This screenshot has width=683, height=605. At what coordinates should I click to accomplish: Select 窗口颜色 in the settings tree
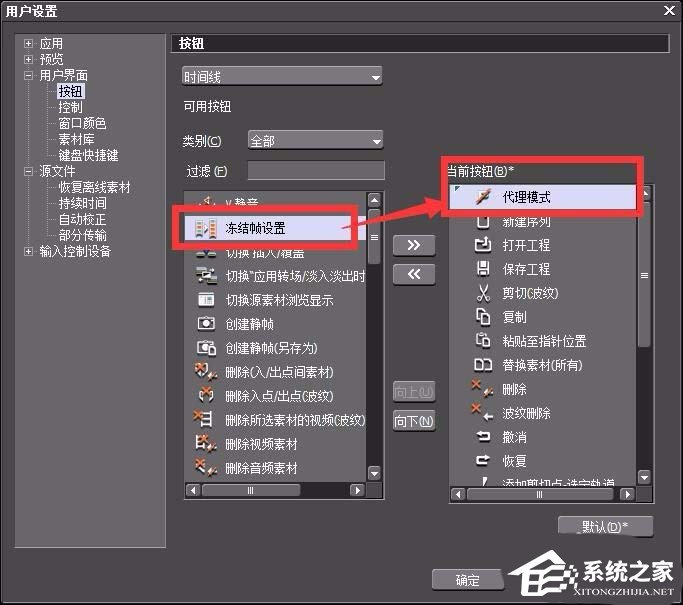point(82,123)
